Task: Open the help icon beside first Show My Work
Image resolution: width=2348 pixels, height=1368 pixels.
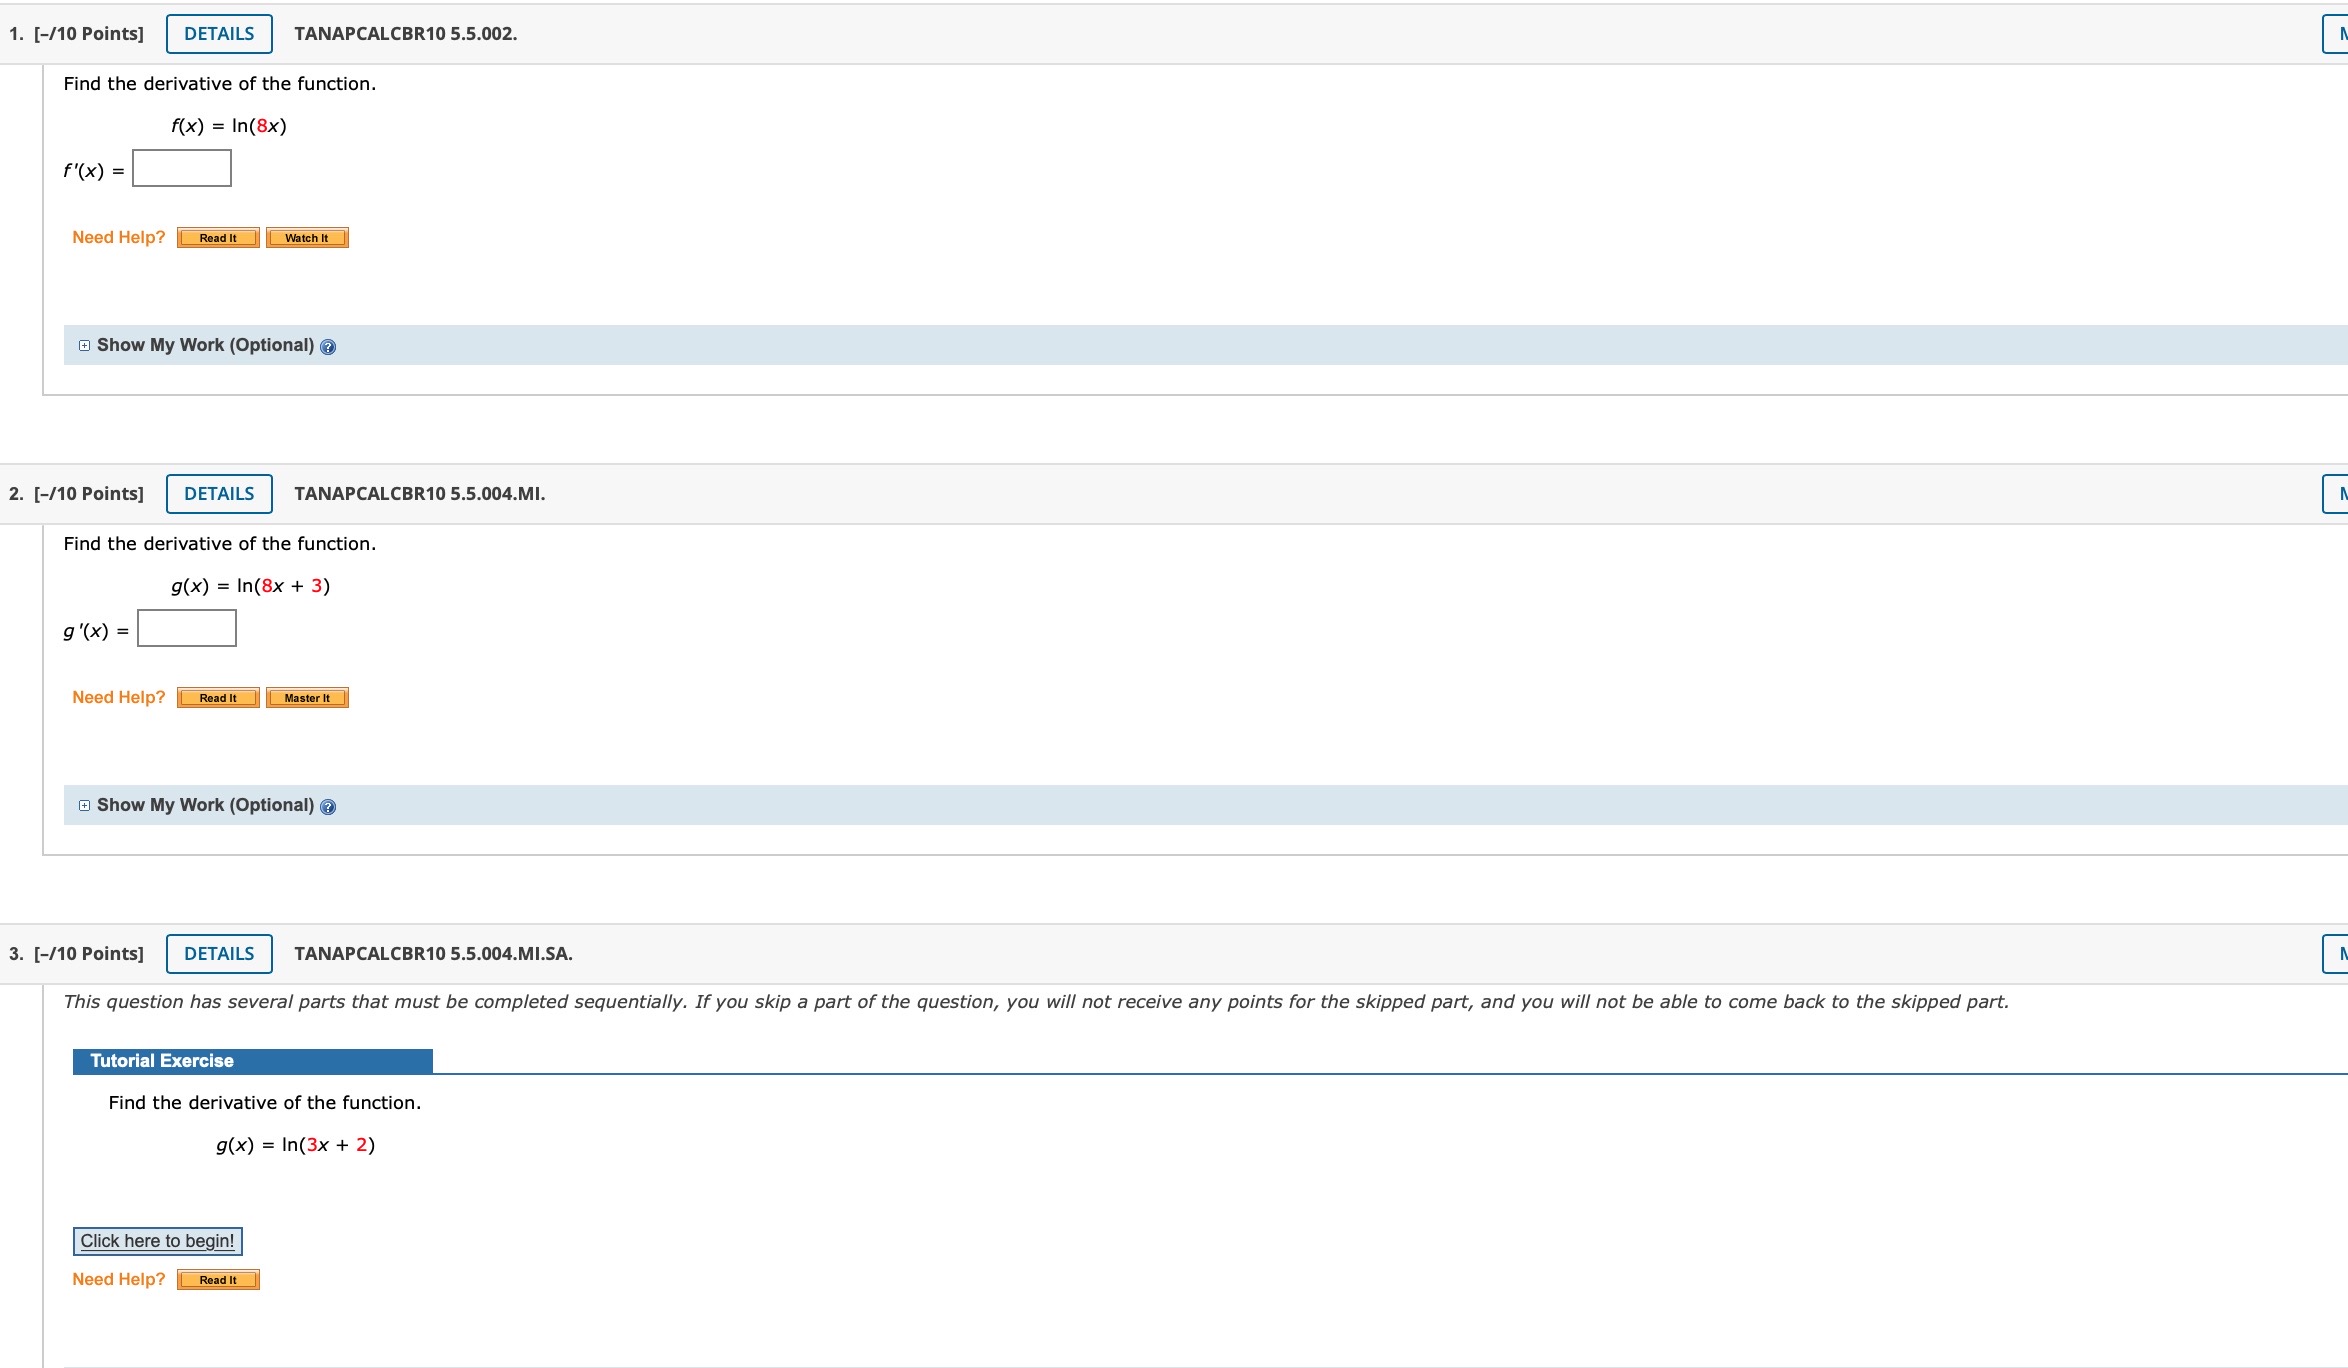Action: coord(328,346)
